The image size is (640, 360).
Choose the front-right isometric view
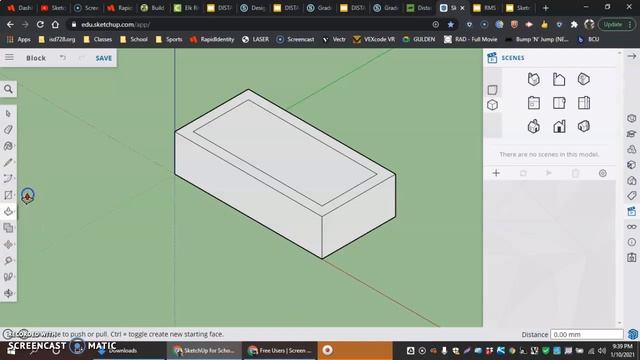click(584, 127)
